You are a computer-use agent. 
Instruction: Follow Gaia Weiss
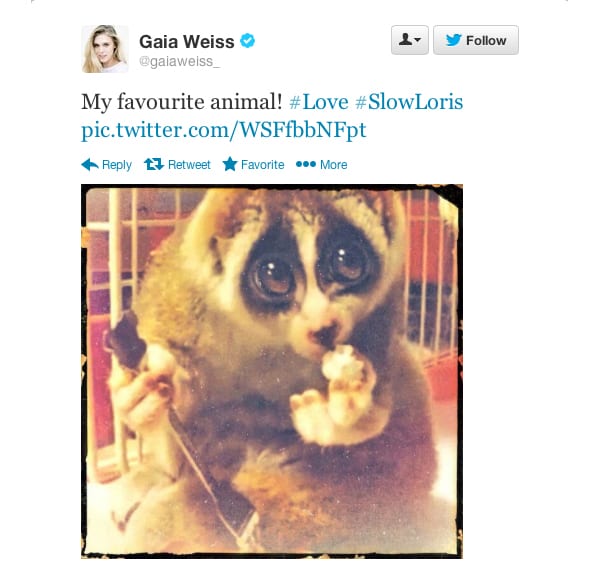[476, 40]
